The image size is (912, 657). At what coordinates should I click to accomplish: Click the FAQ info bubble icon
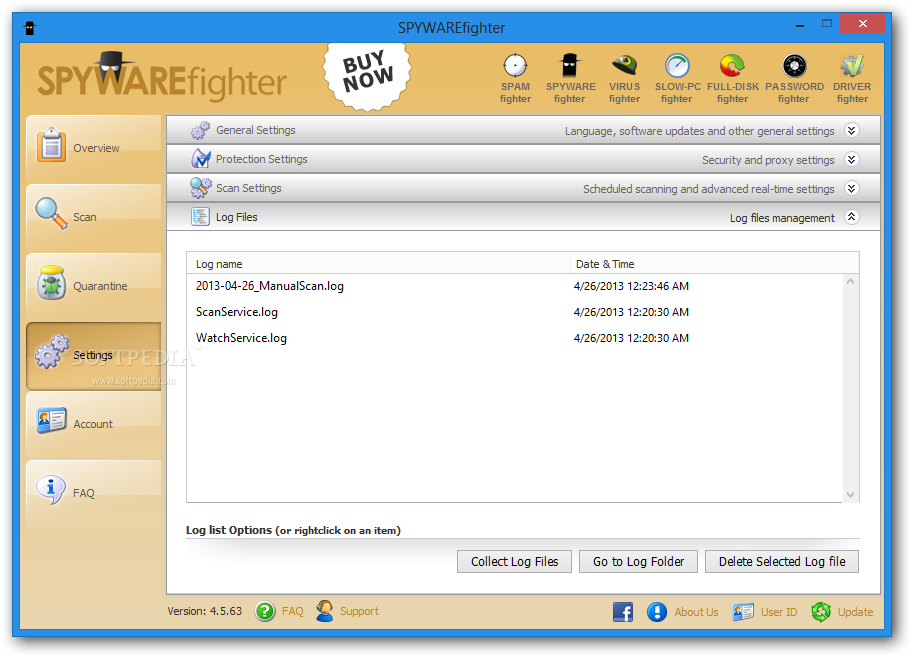click(x=51, y=490)
